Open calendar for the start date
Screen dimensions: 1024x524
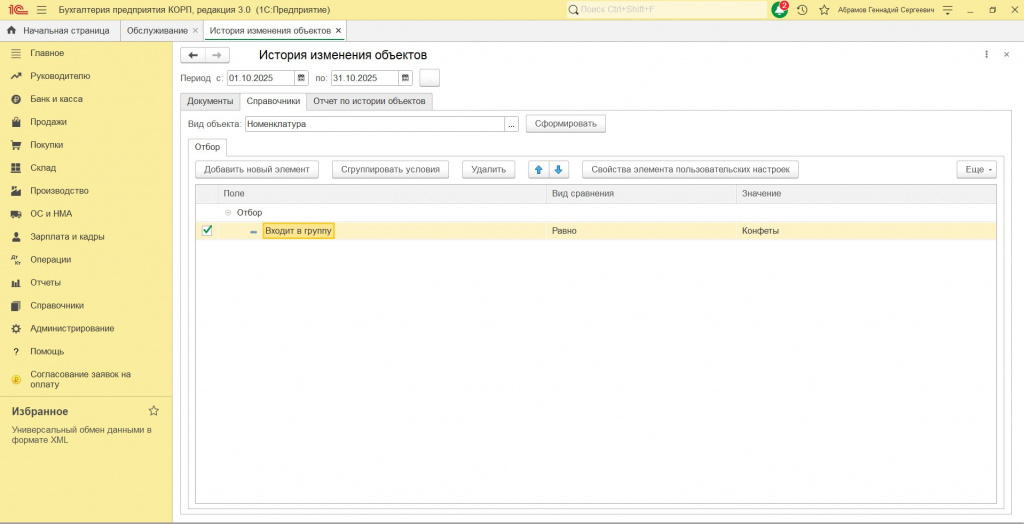coord(301,78)
